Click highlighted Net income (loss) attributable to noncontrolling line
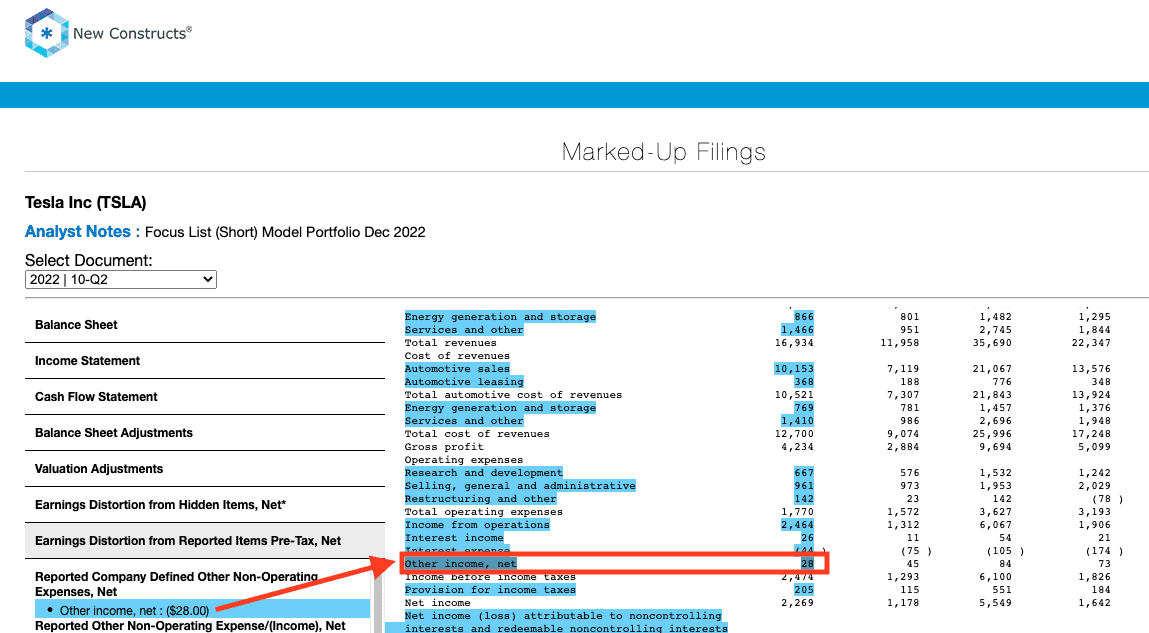The height and width of the screenshot is (633, 1149). [563, 615]
